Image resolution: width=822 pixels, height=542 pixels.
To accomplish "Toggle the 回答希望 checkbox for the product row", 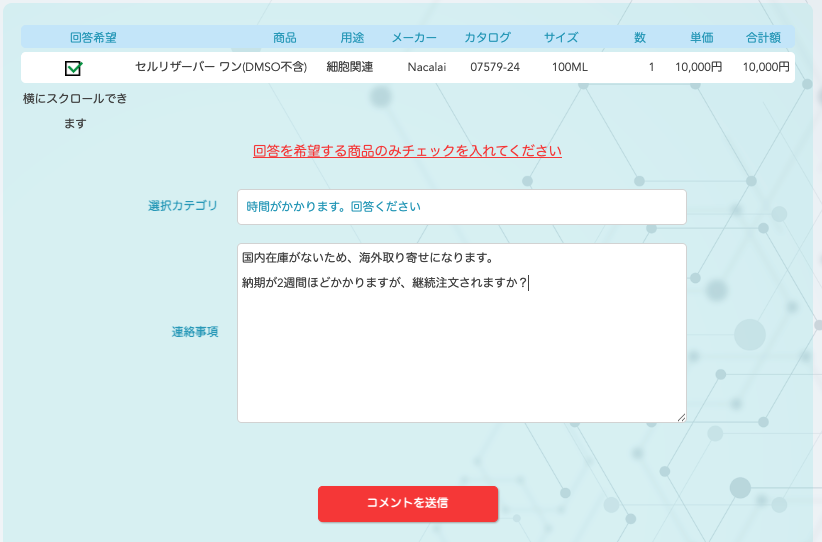I will tap(73, 68).
